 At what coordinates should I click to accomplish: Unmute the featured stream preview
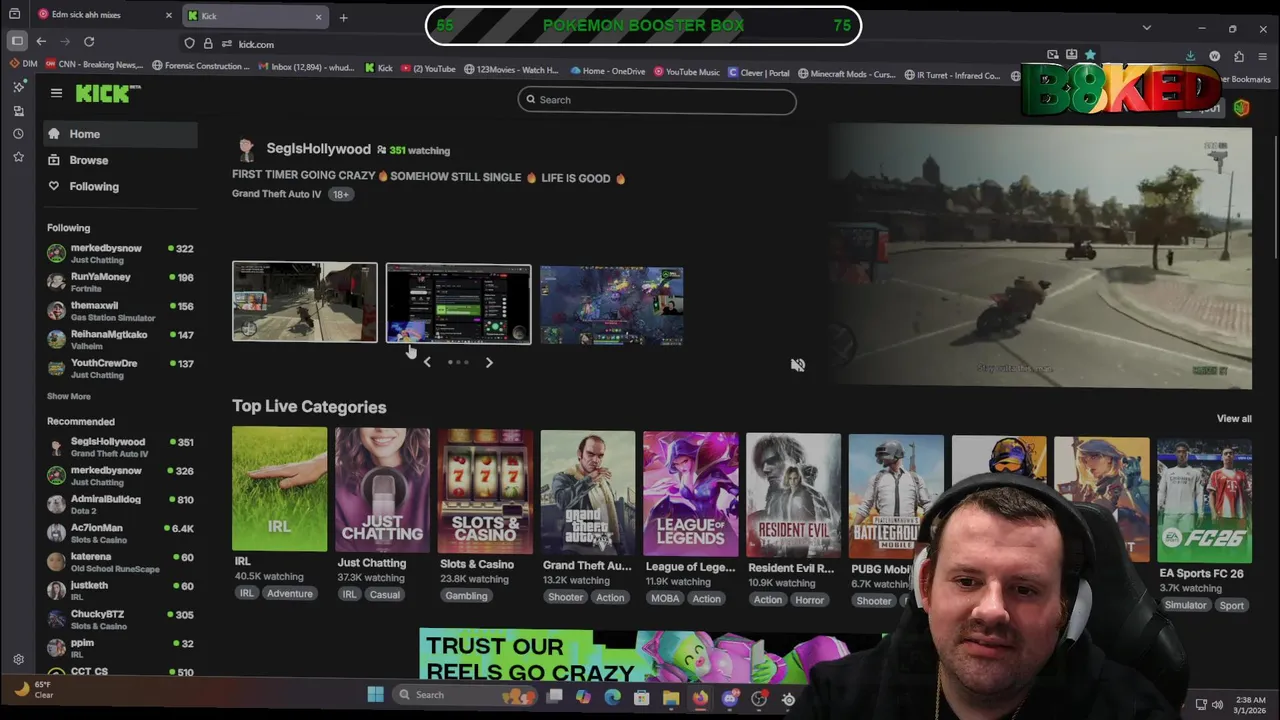click(797, 365)
